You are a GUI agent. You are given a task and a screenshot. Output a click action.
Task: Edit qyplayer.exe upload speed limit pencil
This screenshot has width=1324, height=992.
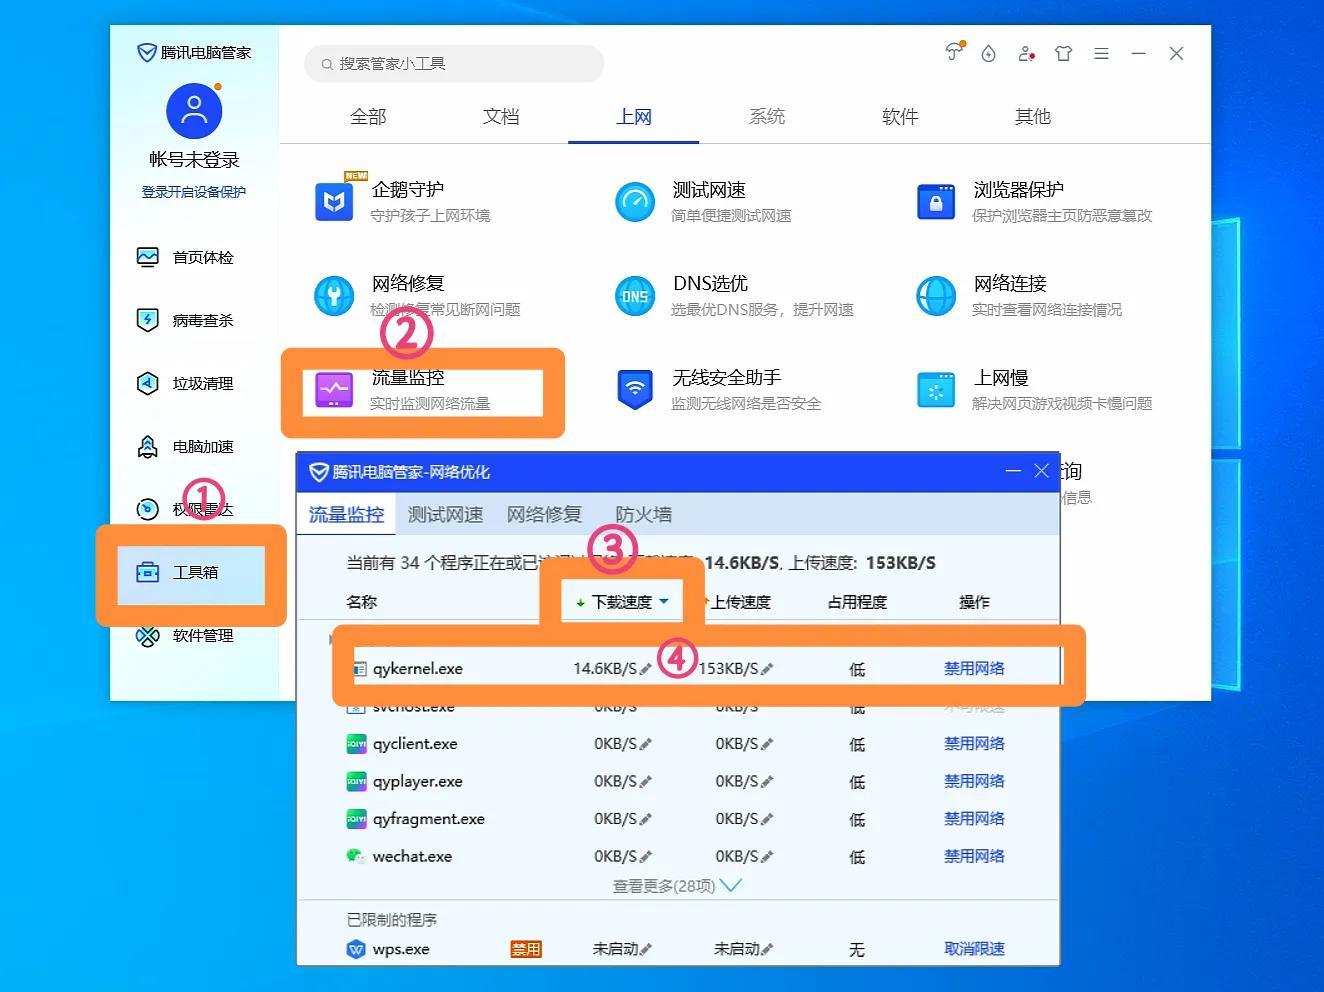766,782
